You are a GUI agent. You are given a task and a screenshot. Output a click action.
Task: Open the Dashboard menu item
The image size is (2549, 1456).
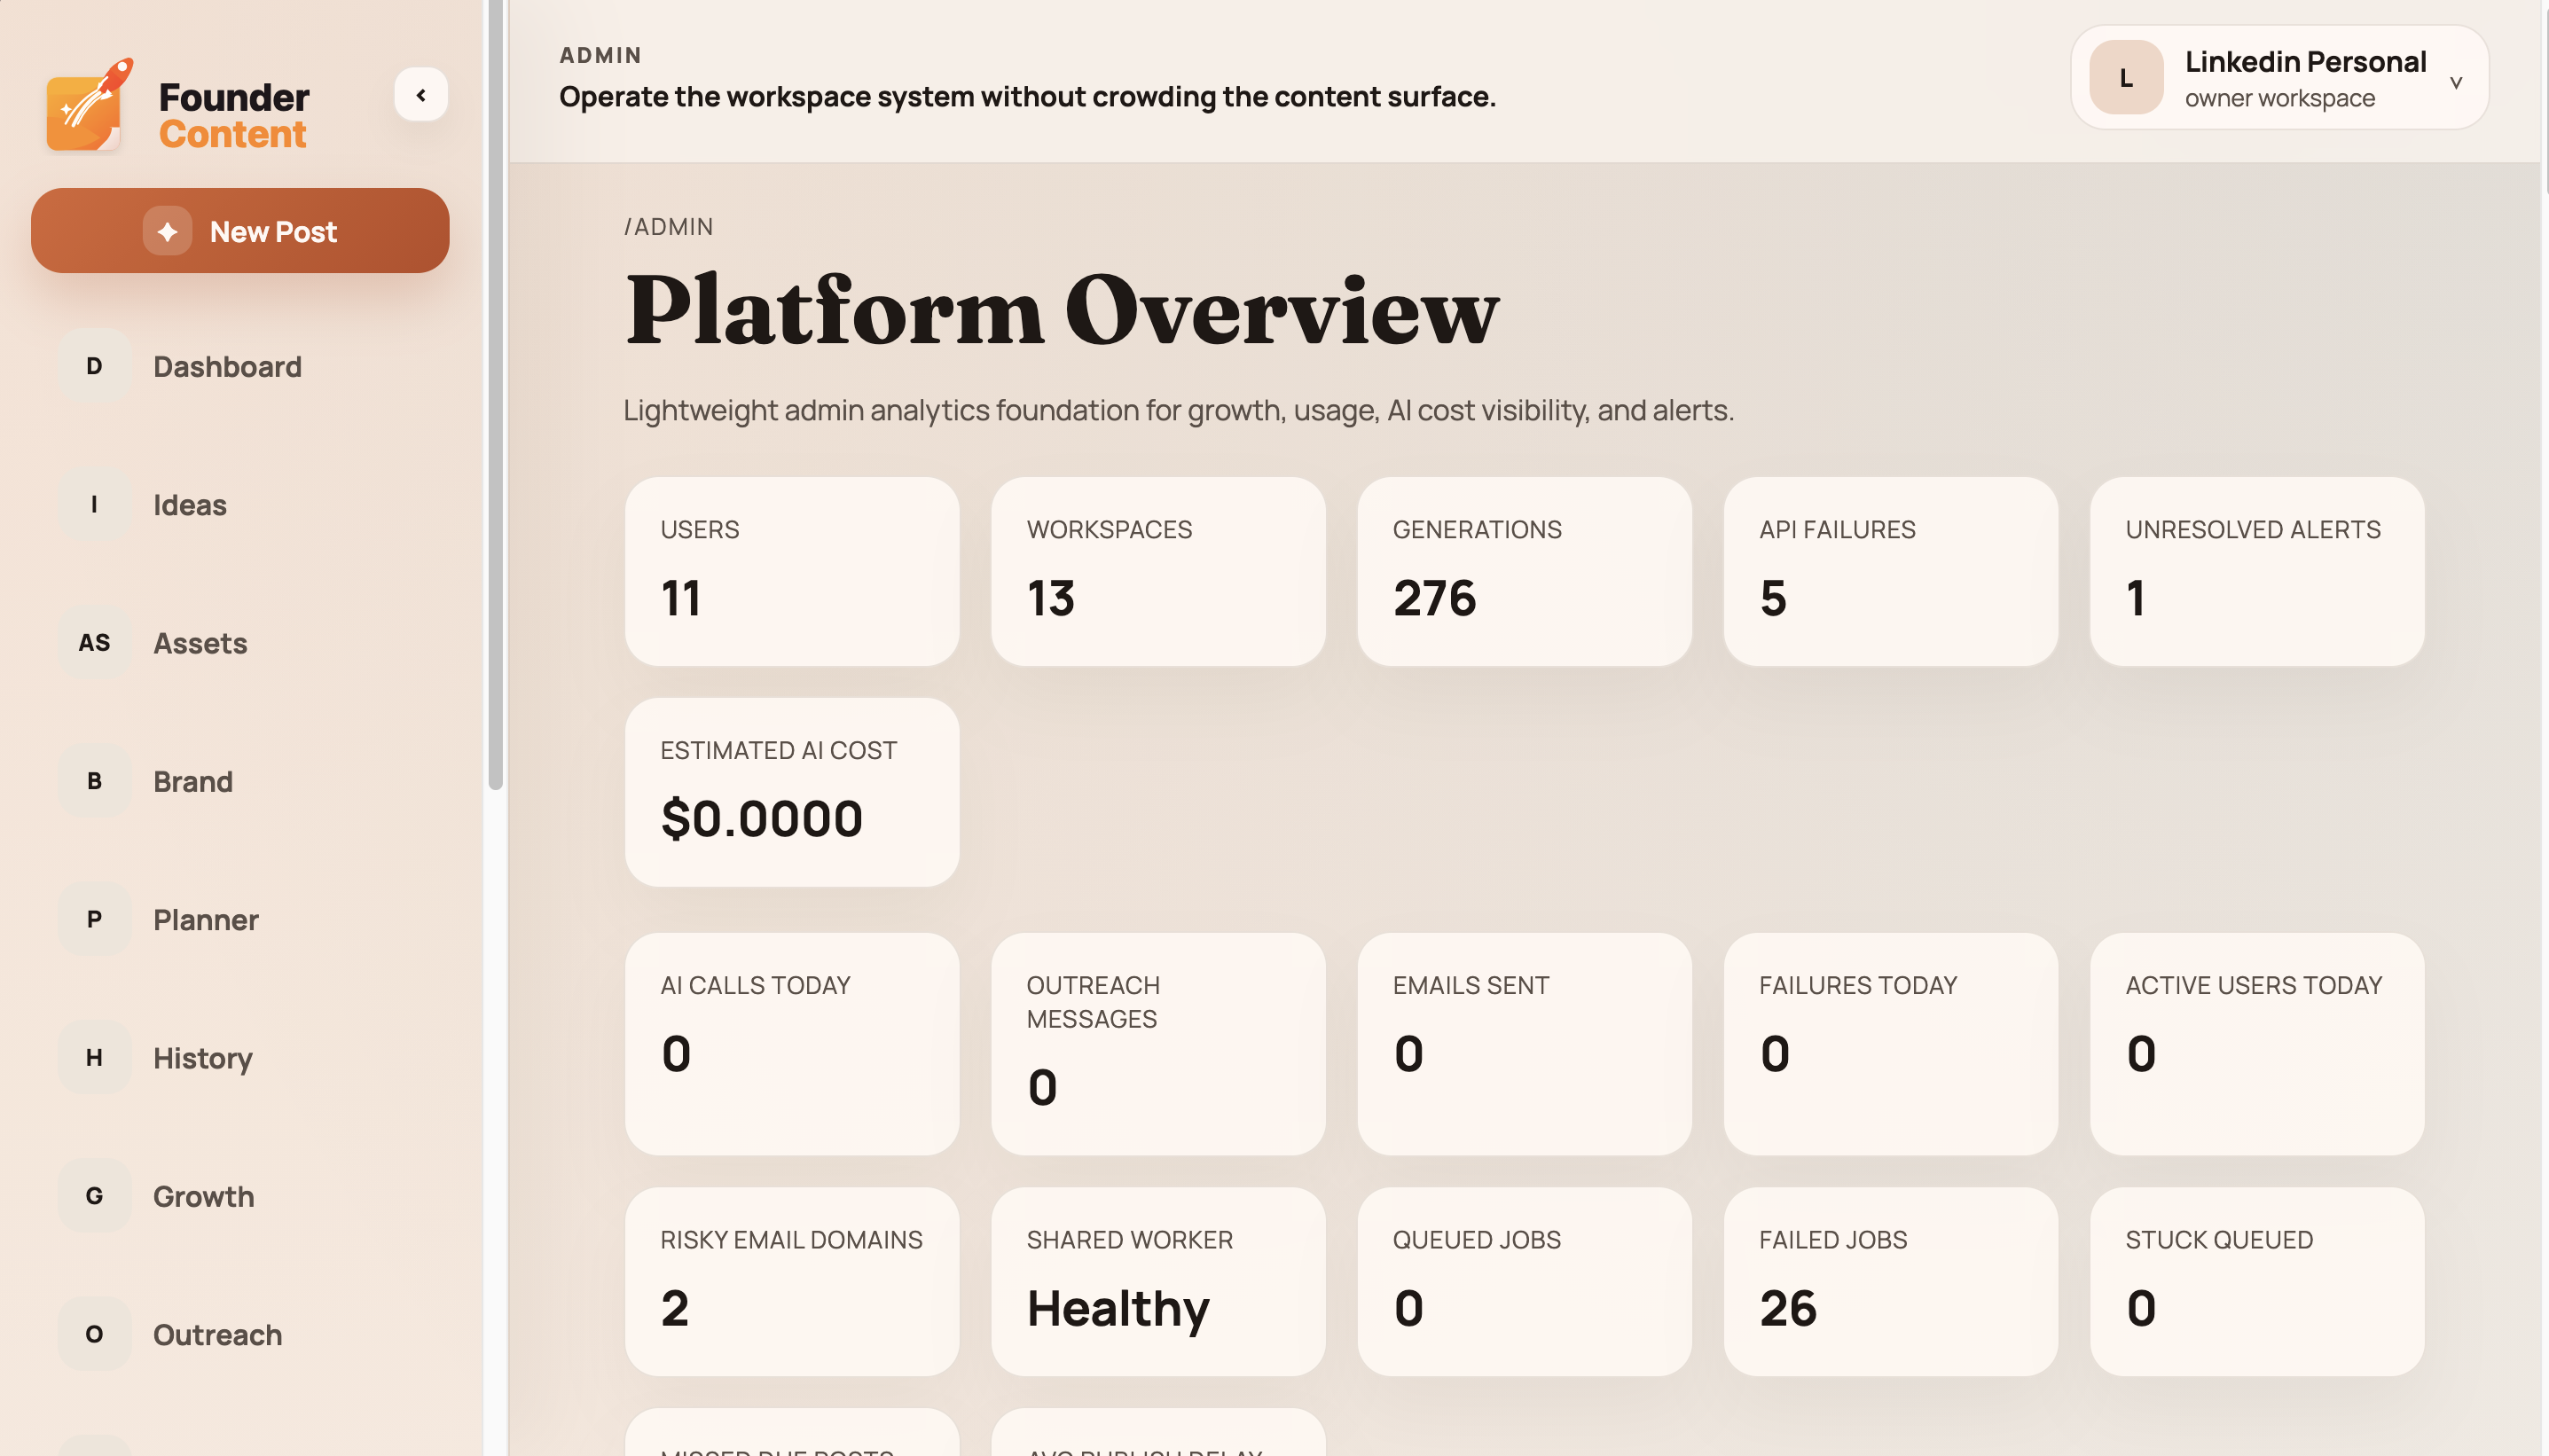(x=240, y=366)
